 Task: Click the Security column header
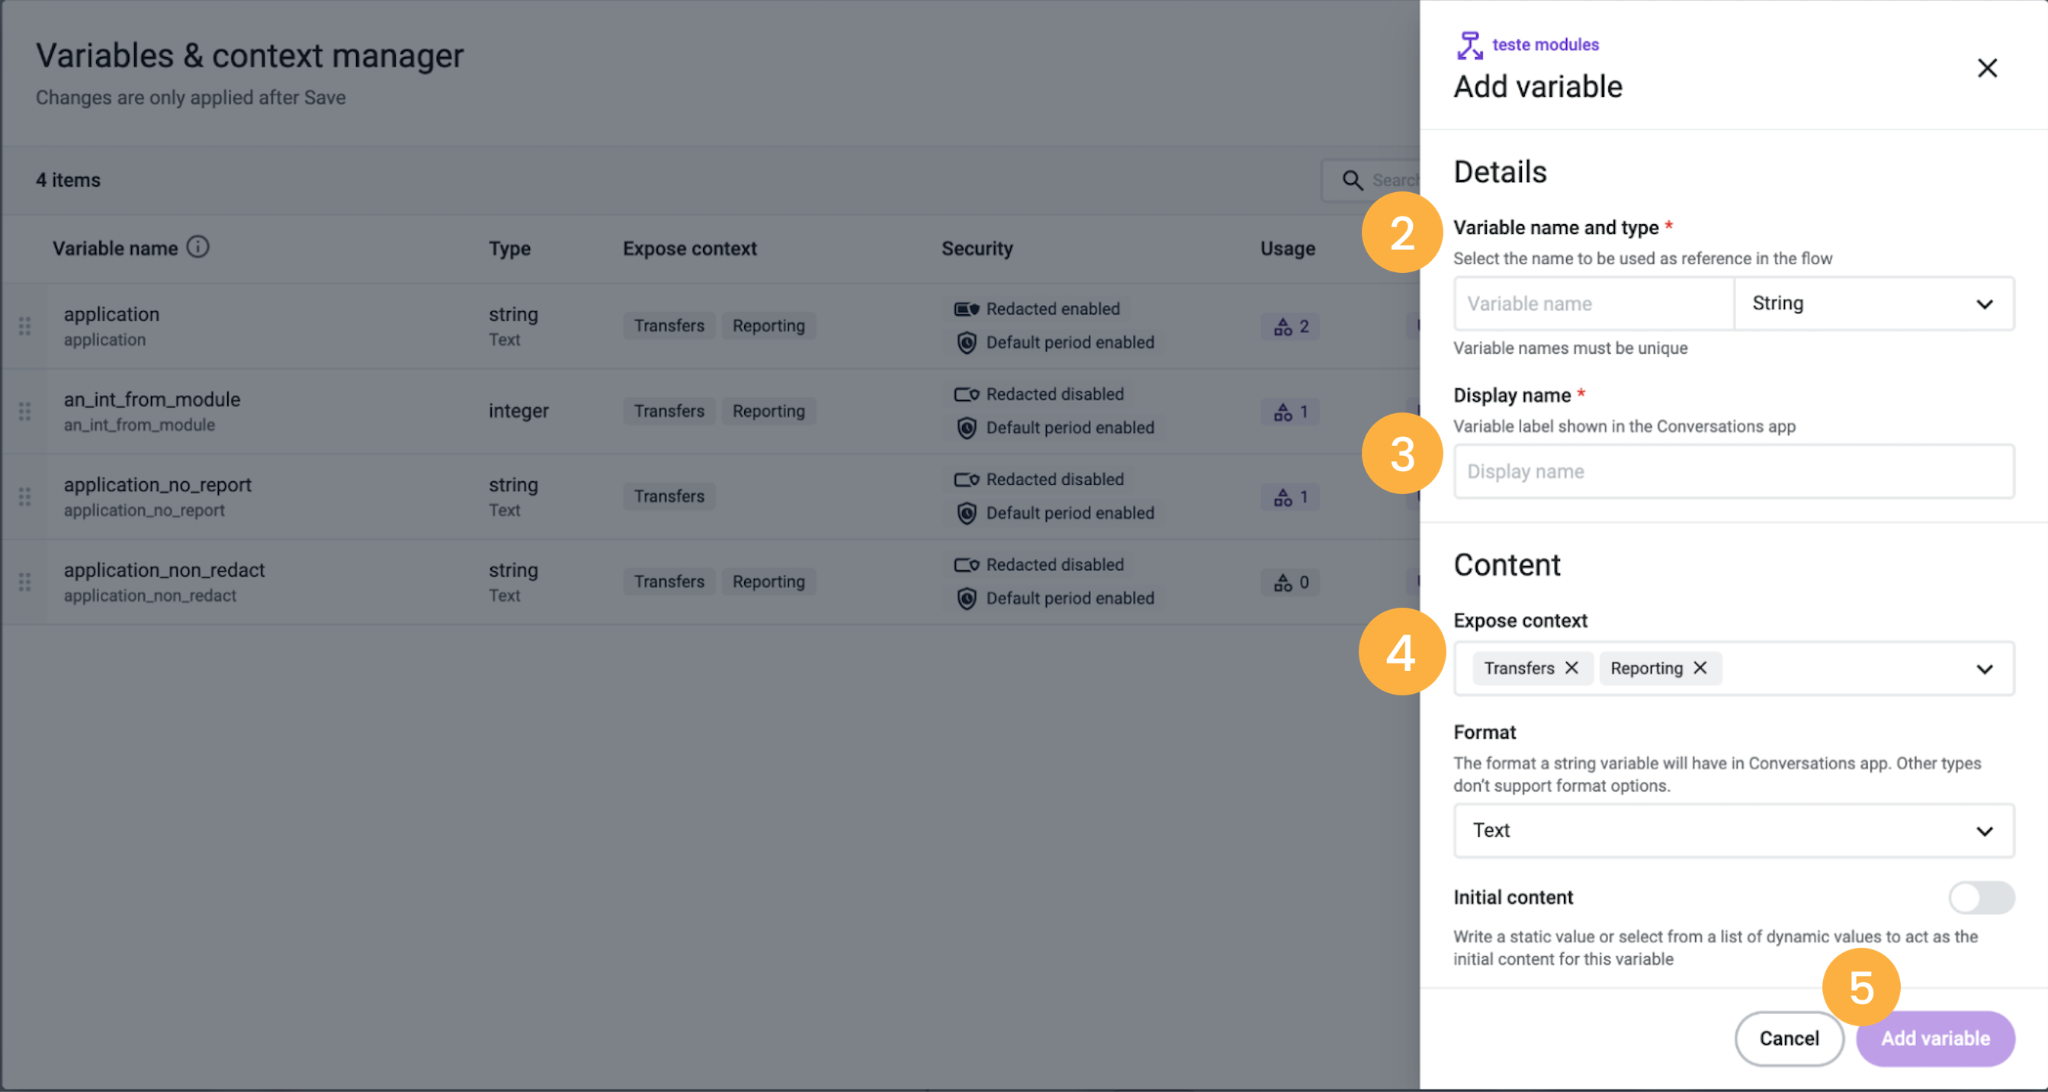click(x=976, y=249)
